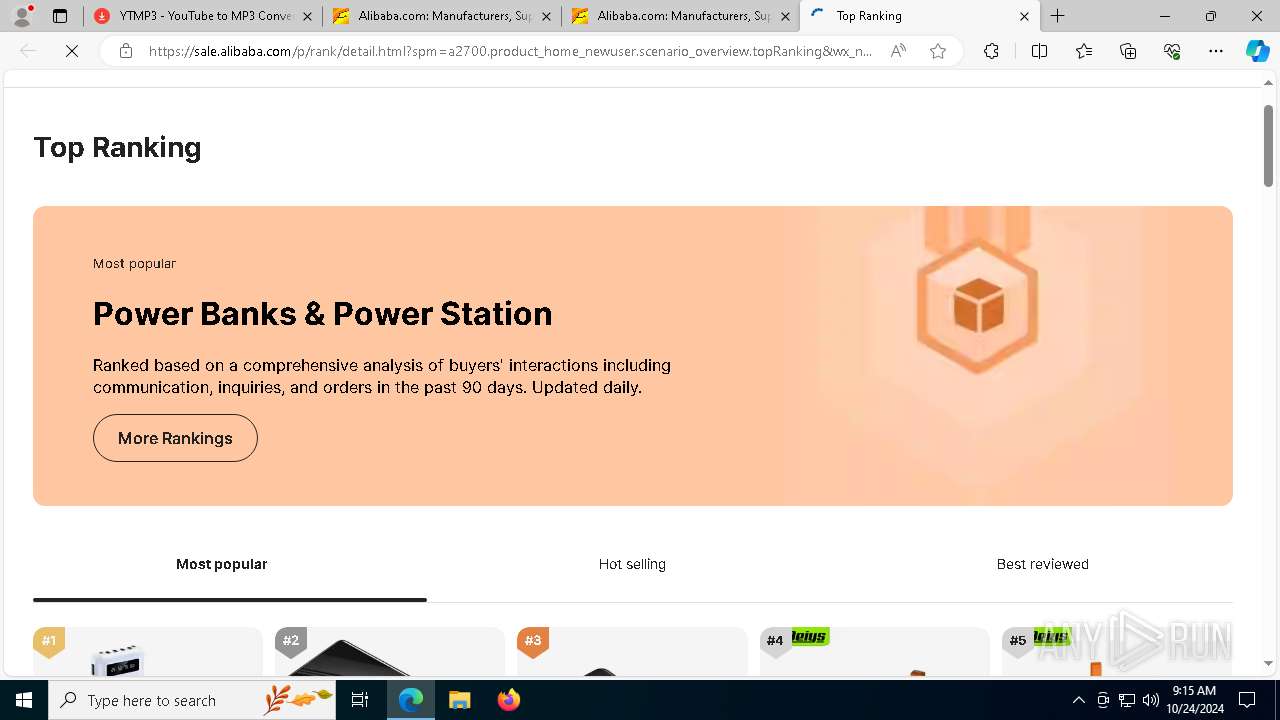Open the taskbar clock and date
Viewport: 1280px width, 720px height.
pyautogui.click(x=1197, y=700)
